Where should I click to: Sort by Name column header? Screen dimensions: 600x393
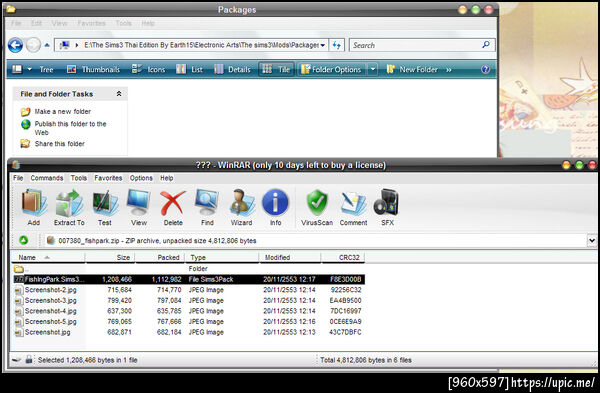pyautogui.click(x=47, y=258)
